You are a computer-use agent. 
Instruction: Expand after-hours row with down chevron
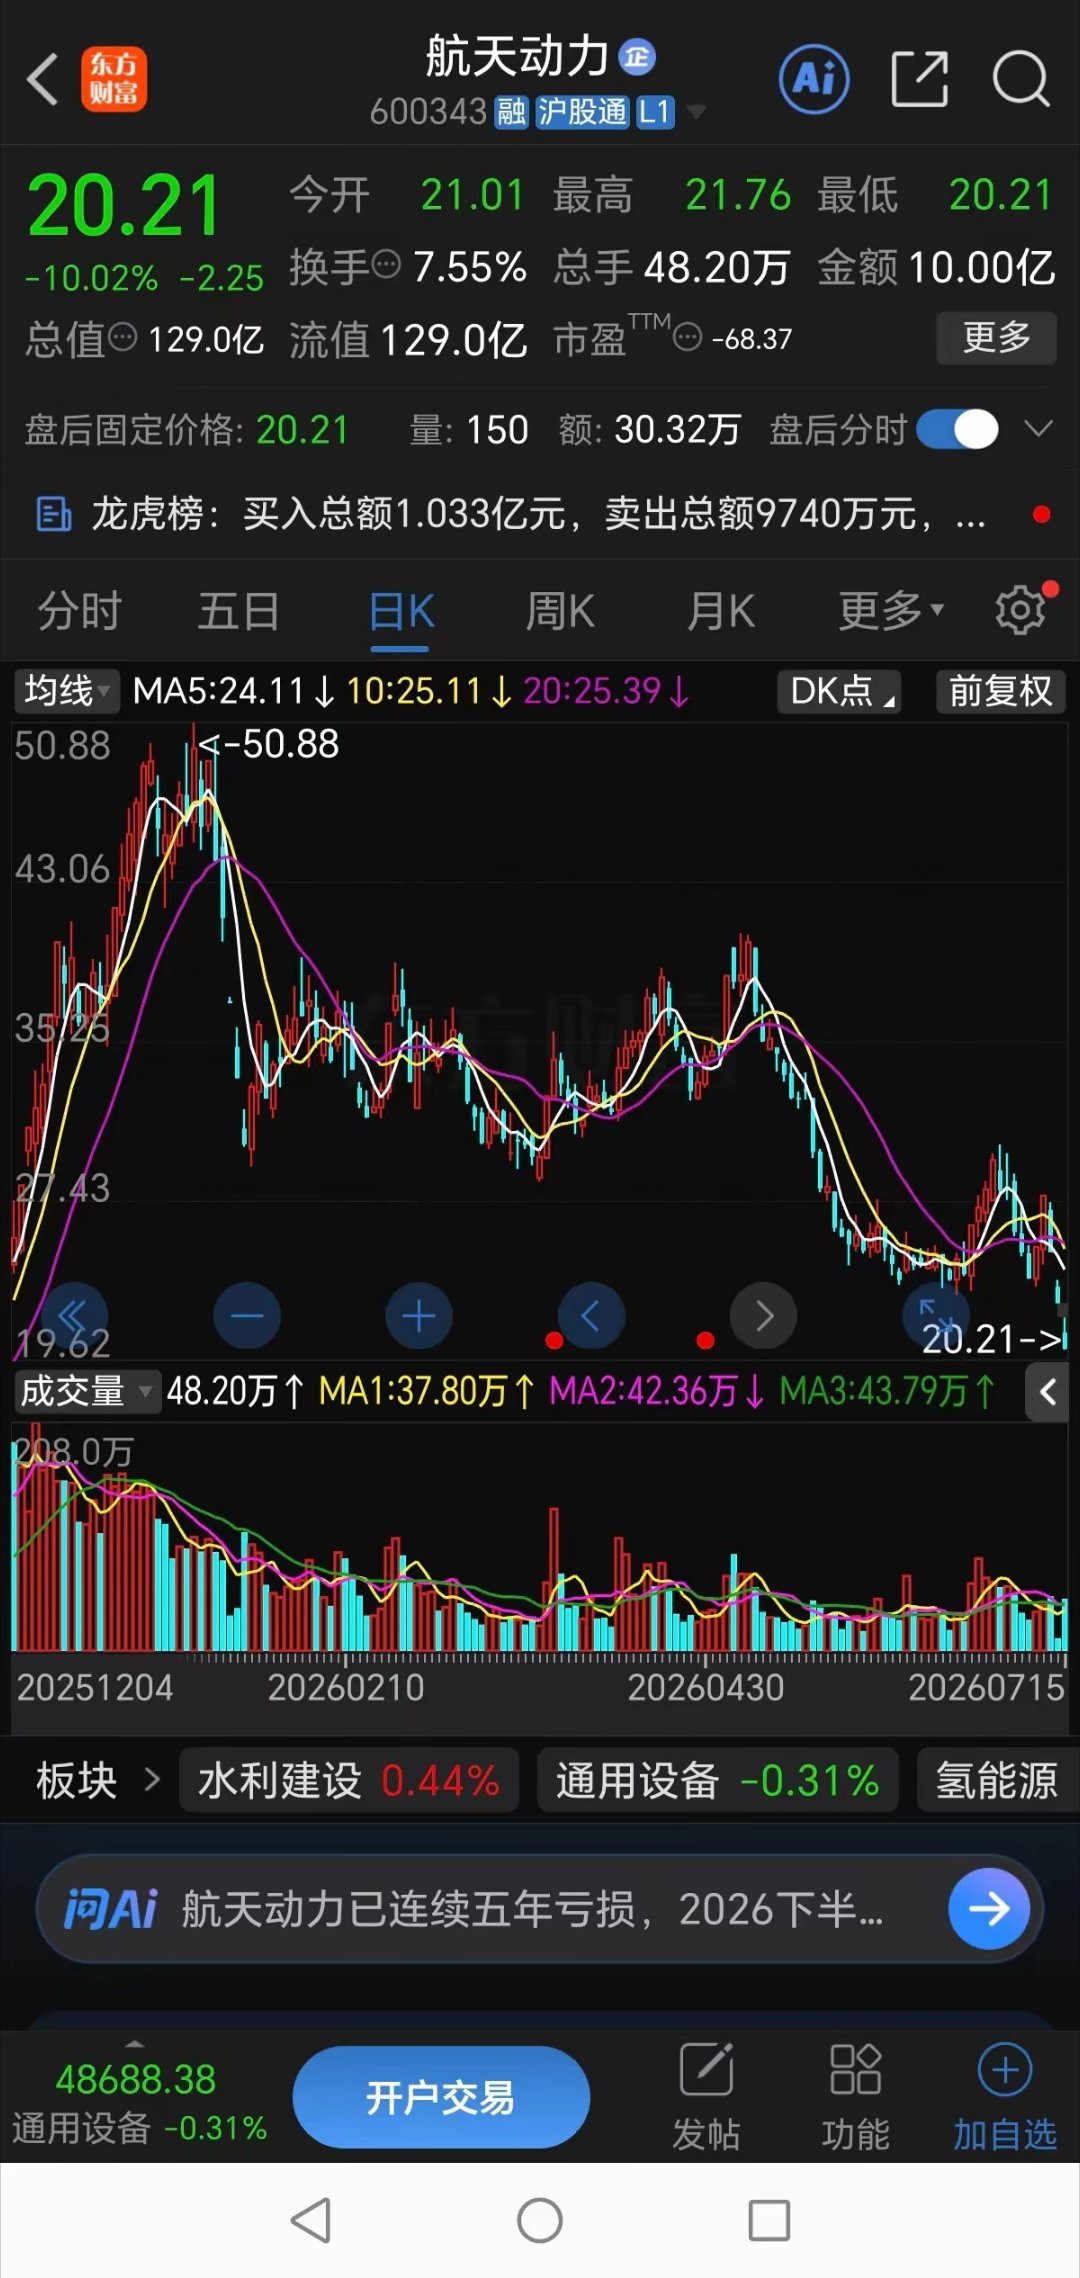(1039, 429)
